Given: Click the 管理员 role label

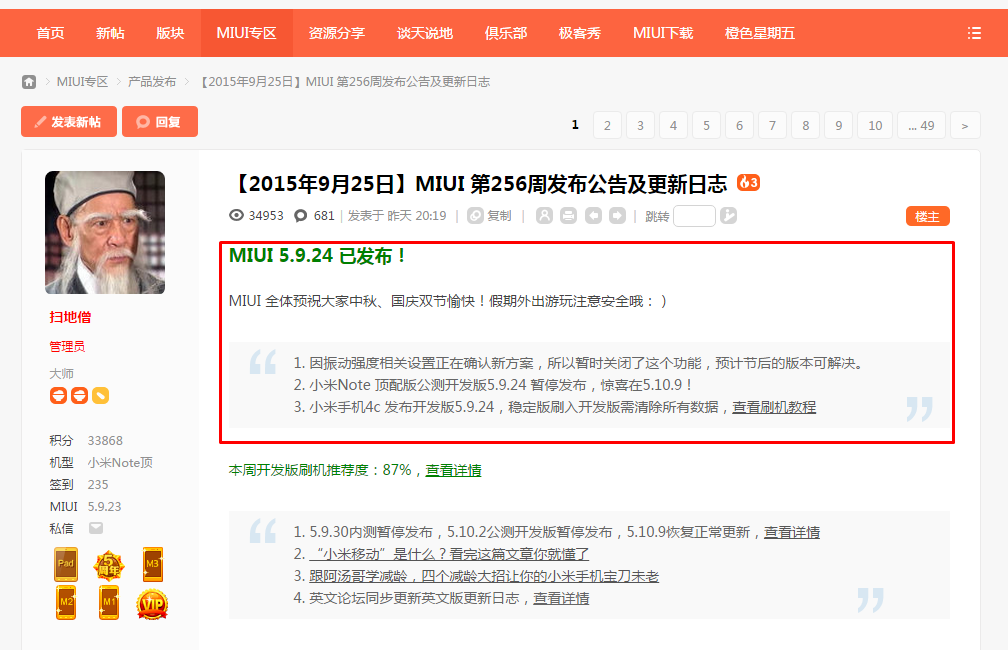Looking at the screenshot, I should point(67,347).
